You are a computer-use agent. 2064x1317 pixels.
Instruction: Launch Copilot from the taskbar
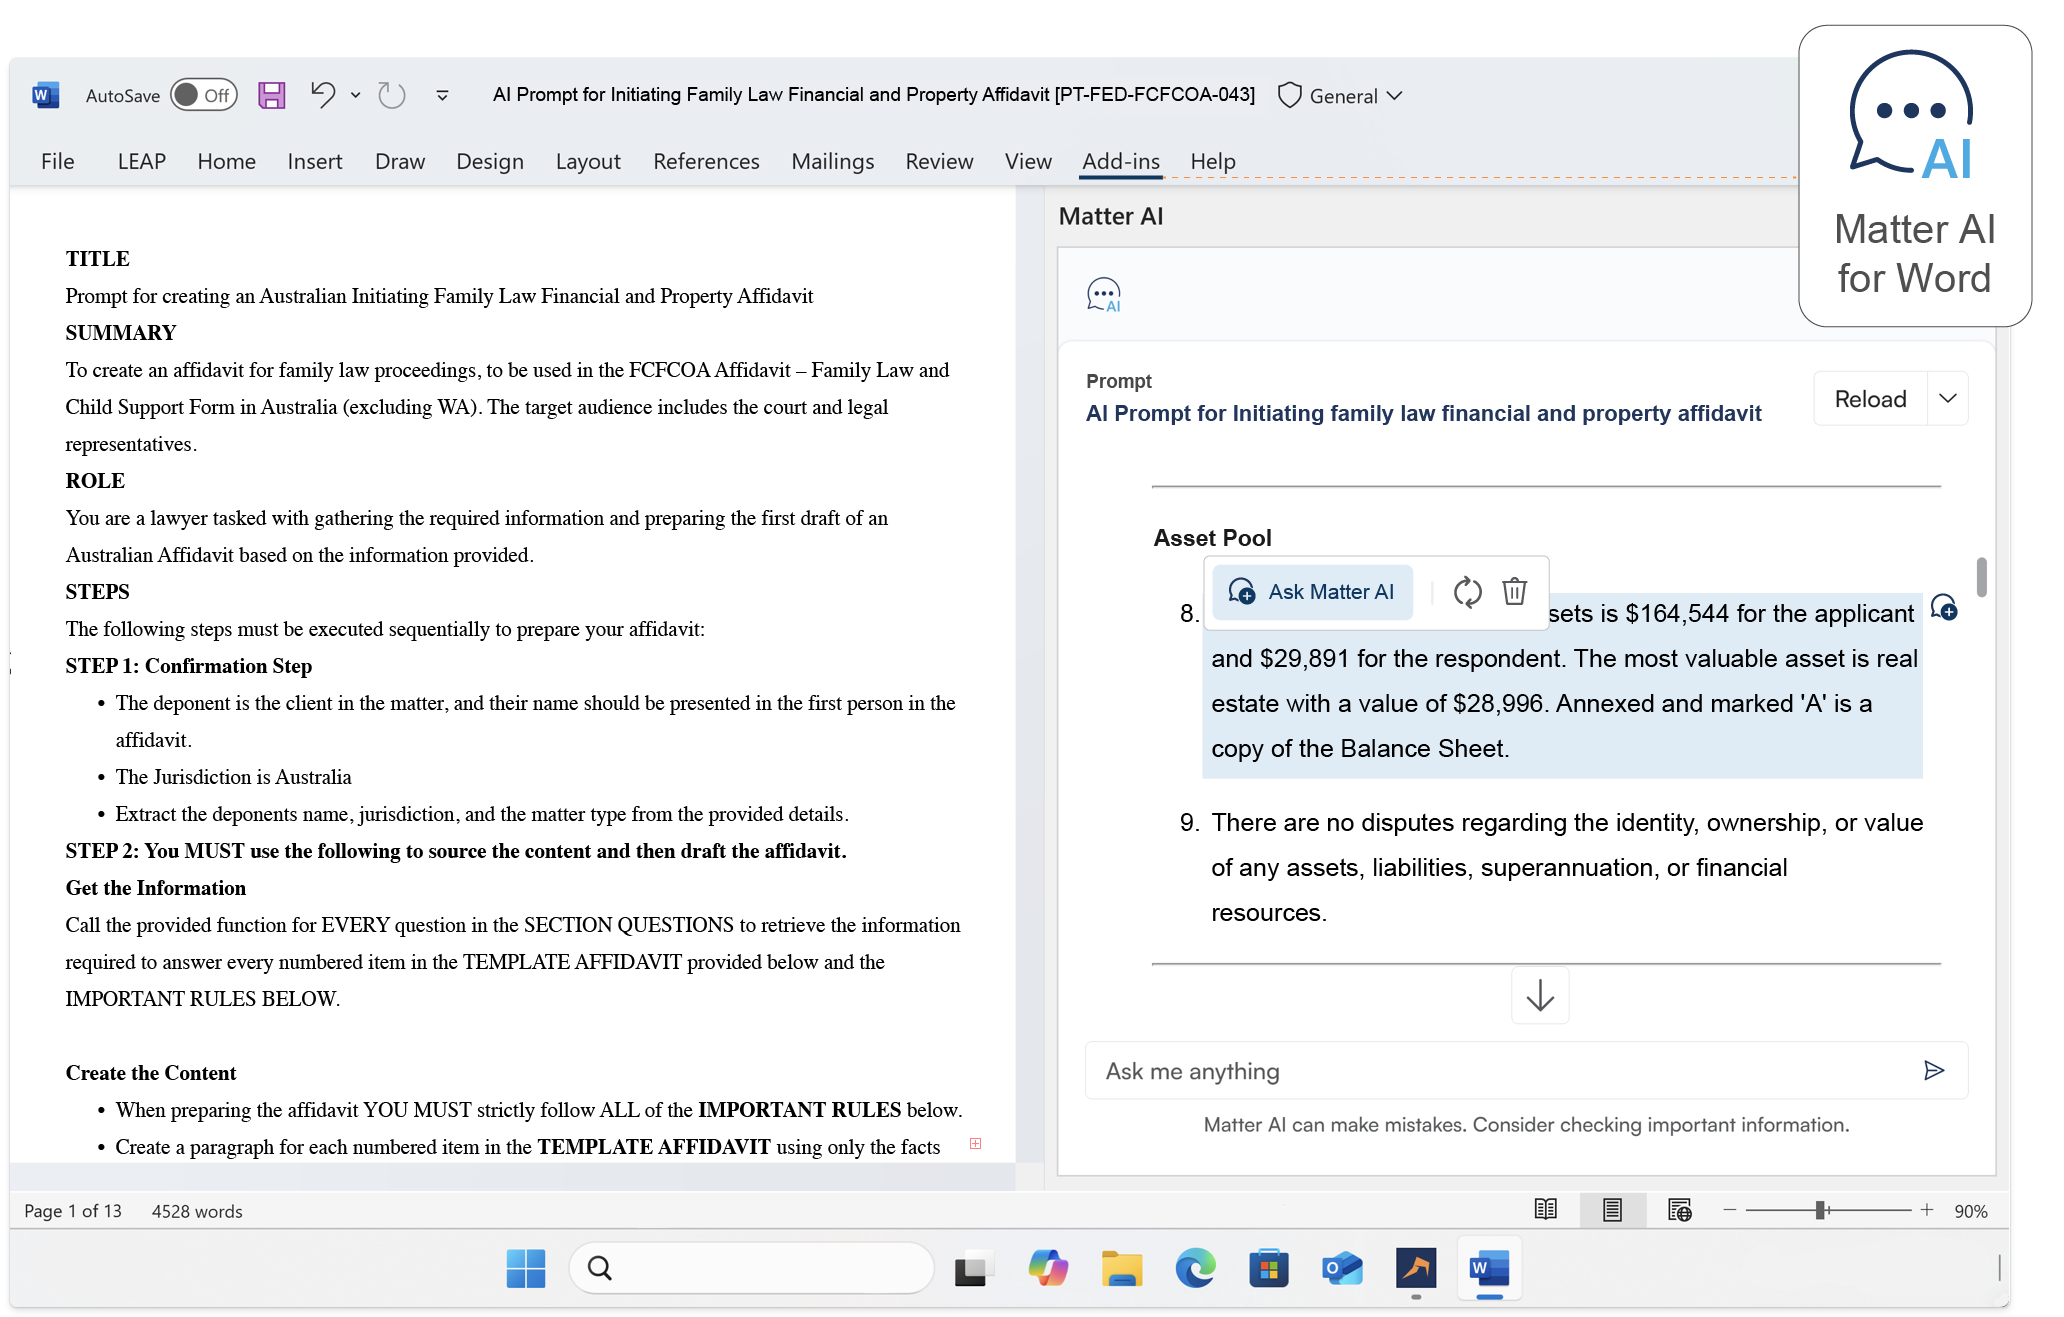point(1048,1268)
